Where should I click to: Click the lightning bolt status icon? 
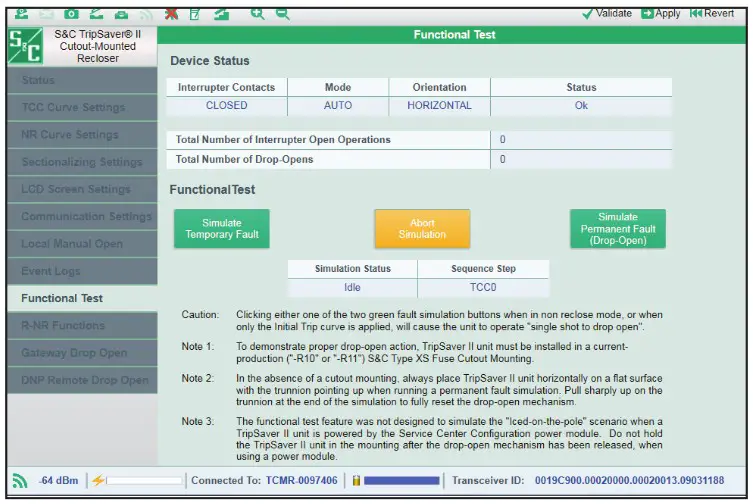98,480
